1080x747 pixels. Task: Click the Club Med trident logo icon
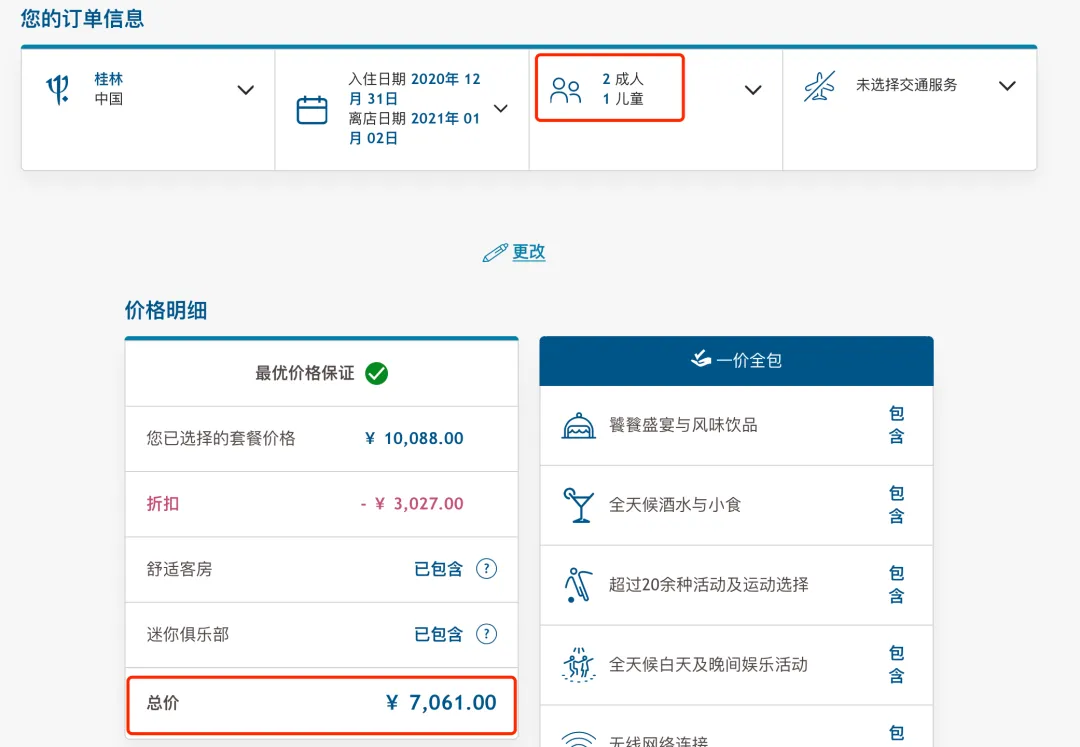point(58,89)
